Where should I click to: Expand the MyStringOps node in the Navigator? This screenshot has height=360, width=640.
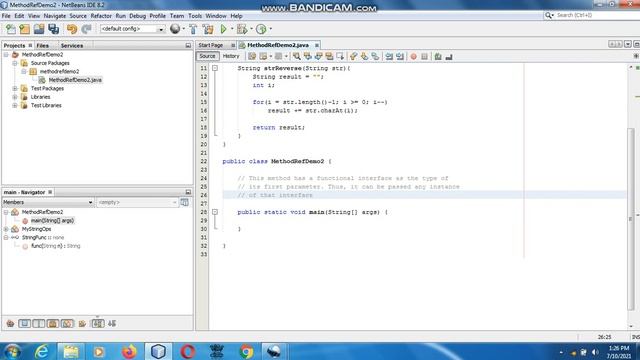6,229
